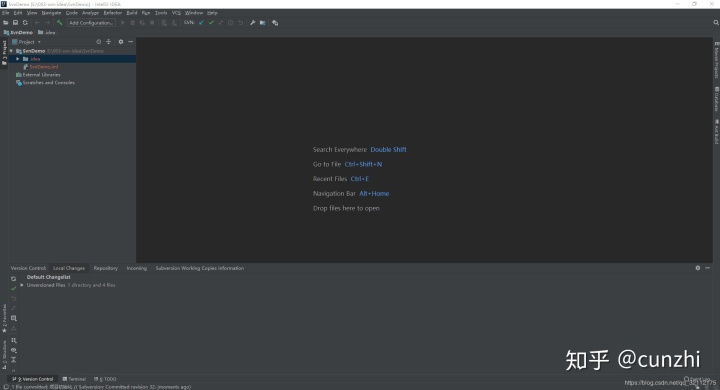Toggle the vertical Favorites tool window tab
Image resolution: width=720 pixels, height=390 pixels.
click(5, 318)
